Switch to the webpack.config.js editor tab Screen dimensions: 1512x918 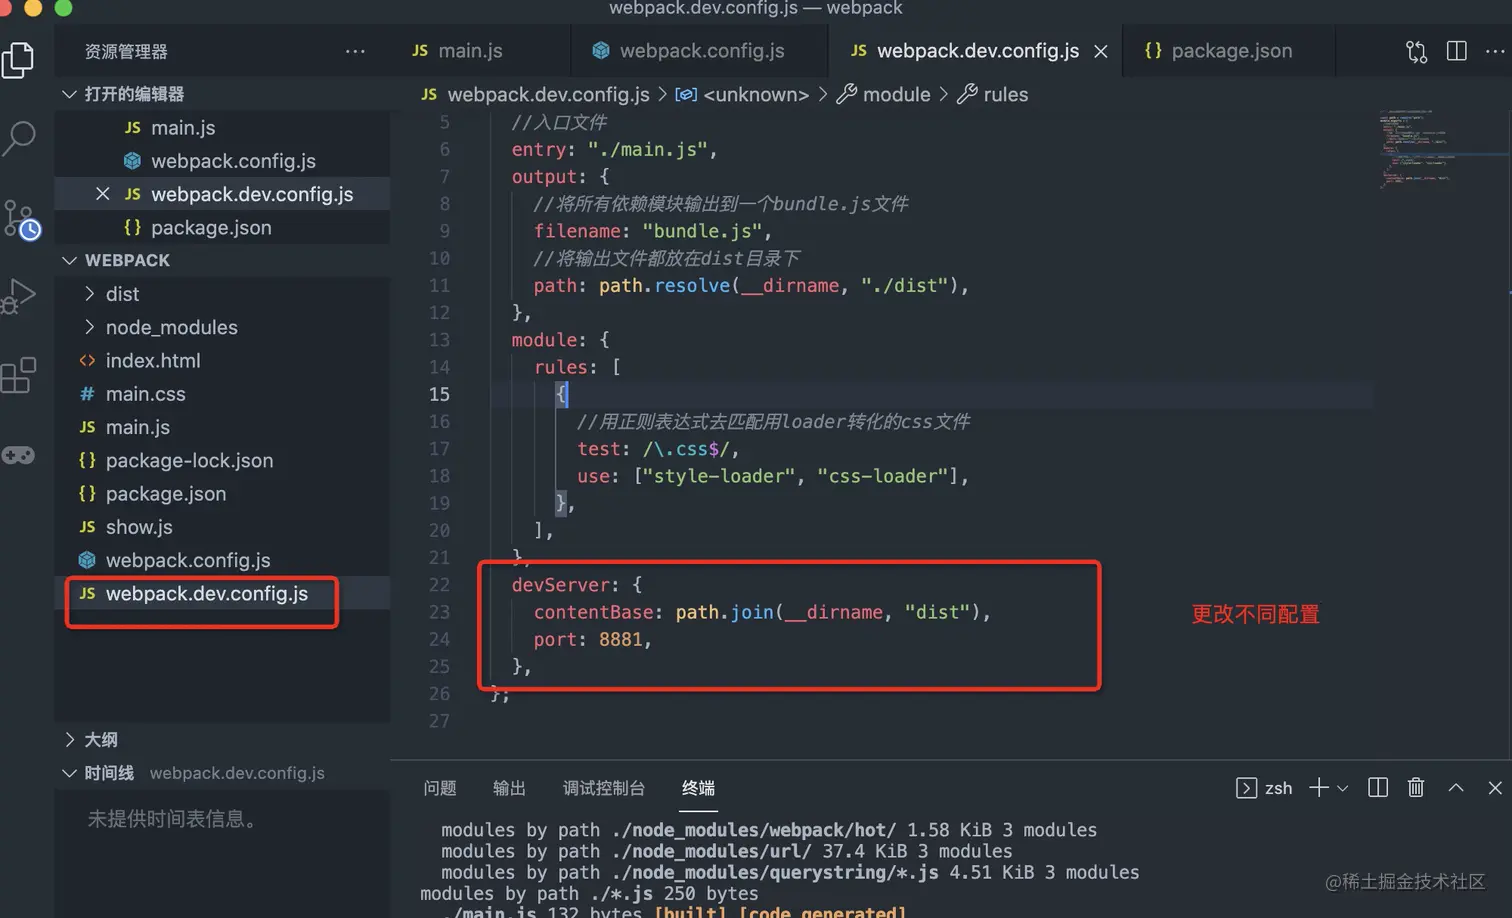[699, 51]
